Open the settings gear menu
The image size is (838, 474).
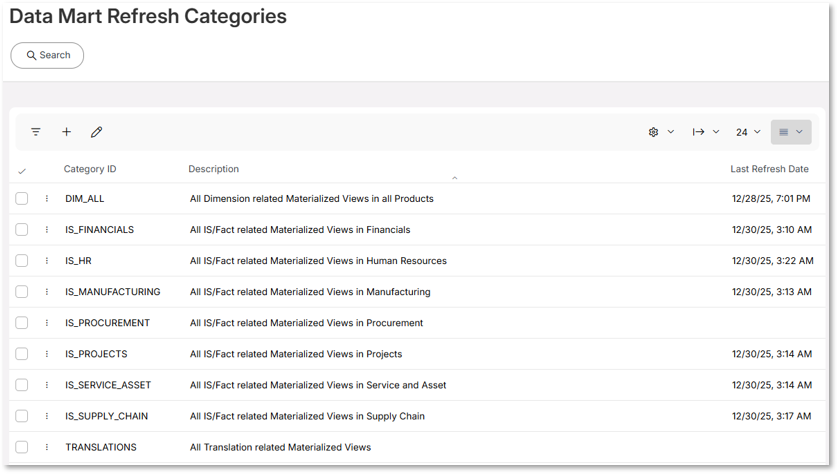(x=653, y=132)
